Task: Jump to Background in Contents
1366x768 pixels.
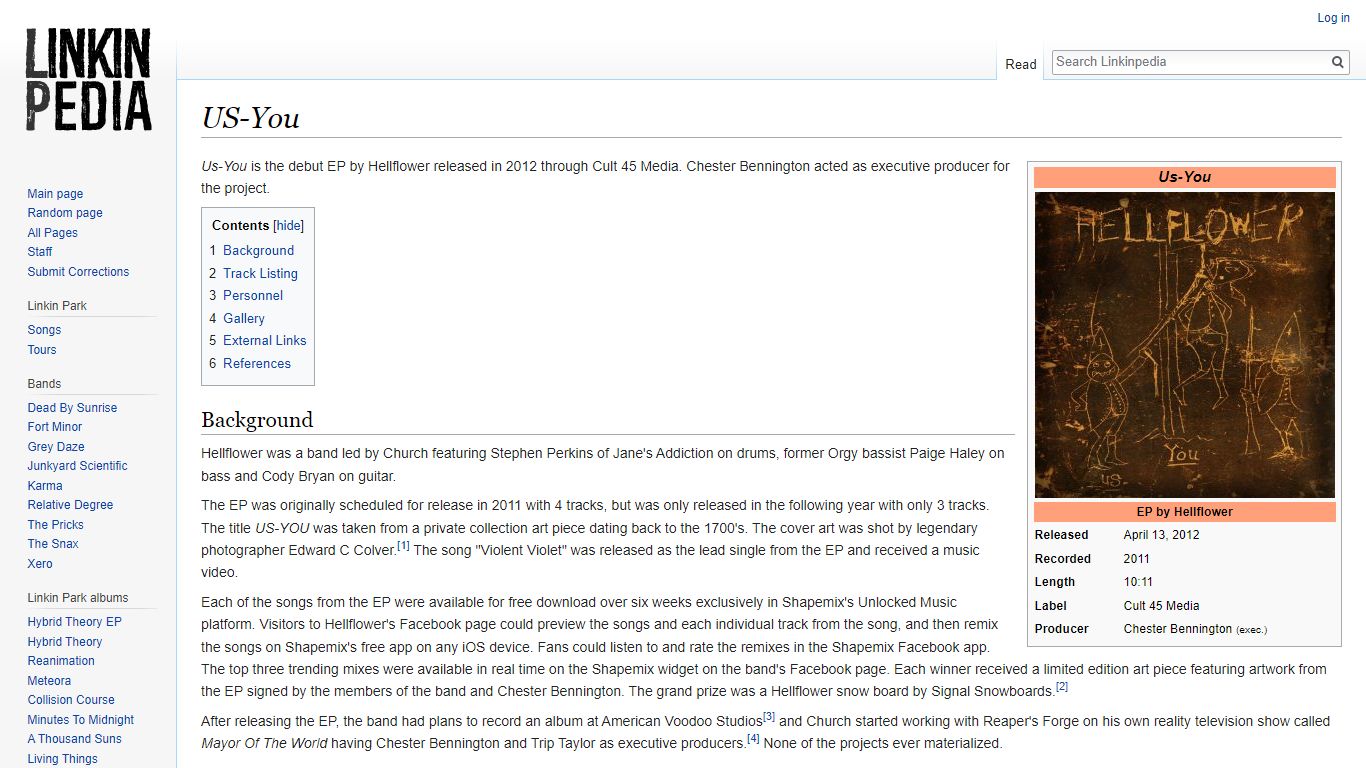Action: [x=258, y=251]
